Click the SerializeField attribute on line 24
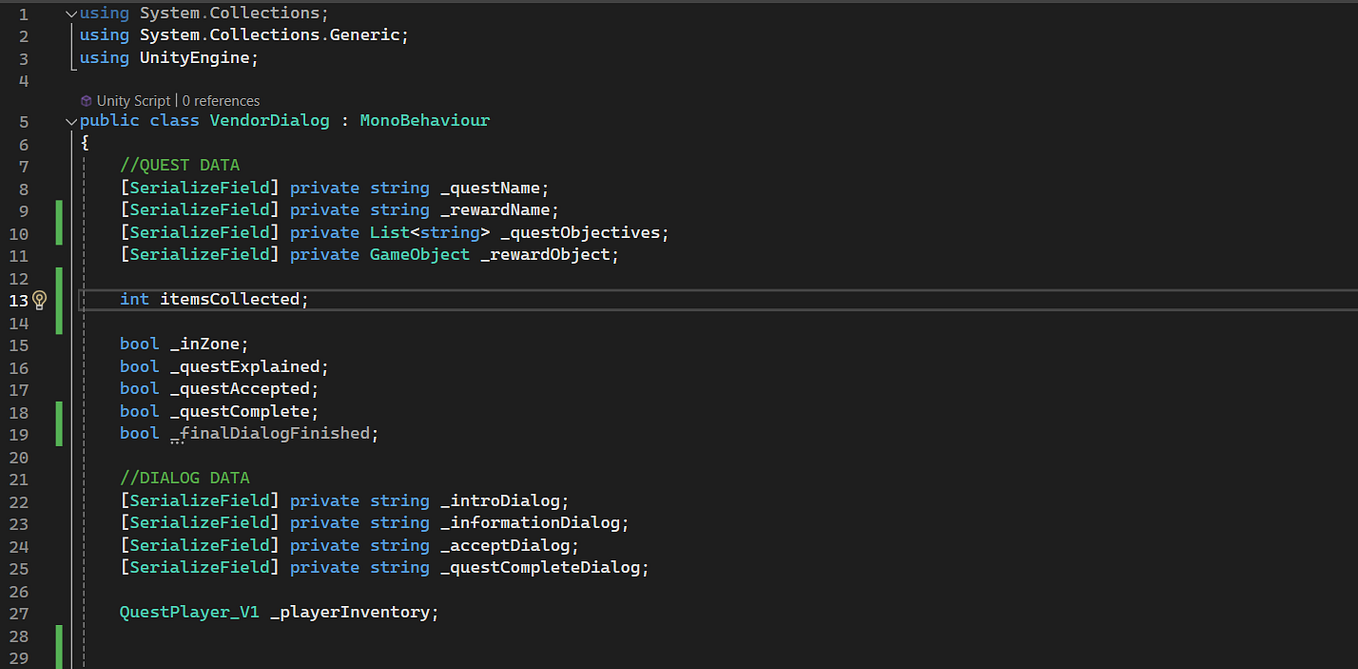1358x669 pixels. click(x=198, y=544)
